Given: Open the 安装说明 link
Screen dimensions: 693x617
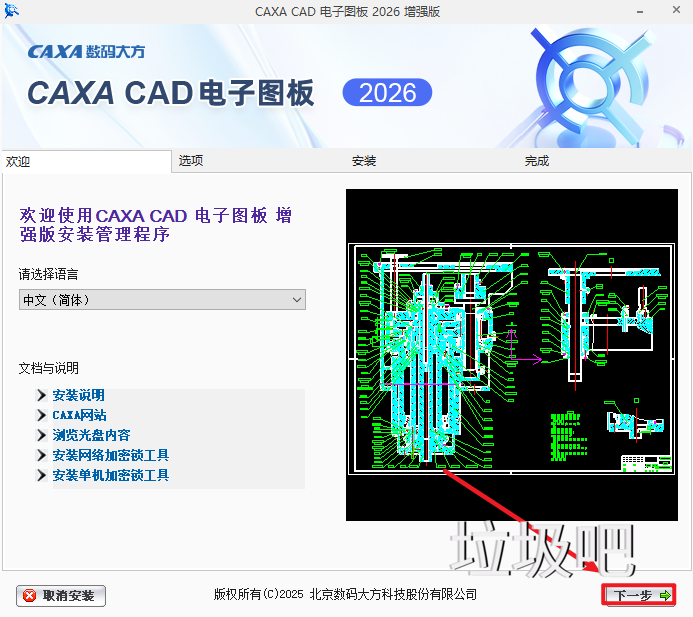Looking at the screenshot, I should pyautogui.click(x=78, y=396).
